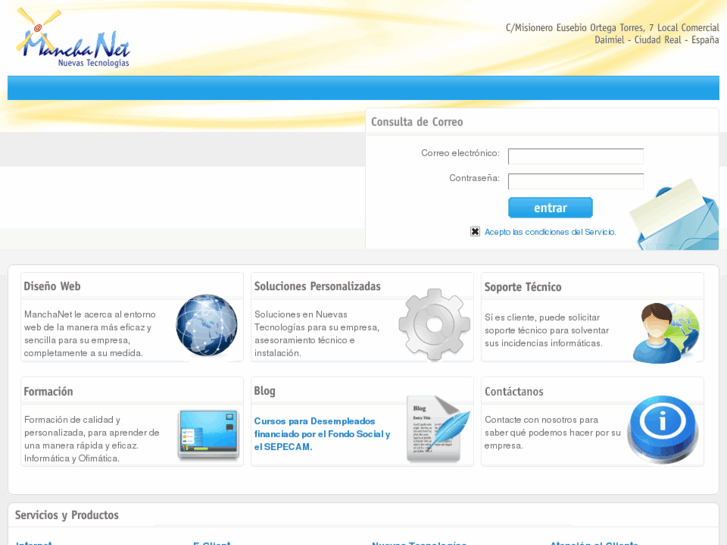Open the Soporte Técnico heading

523,287
